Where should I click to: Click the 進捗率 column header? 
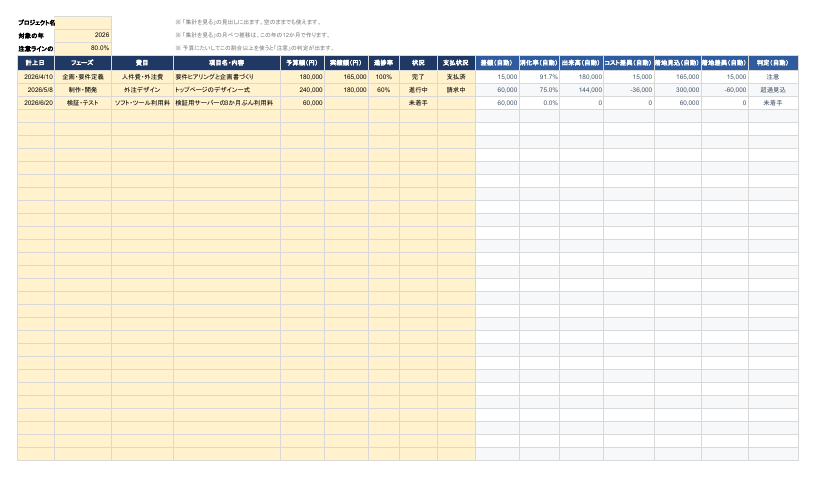(x=384, y=63)
